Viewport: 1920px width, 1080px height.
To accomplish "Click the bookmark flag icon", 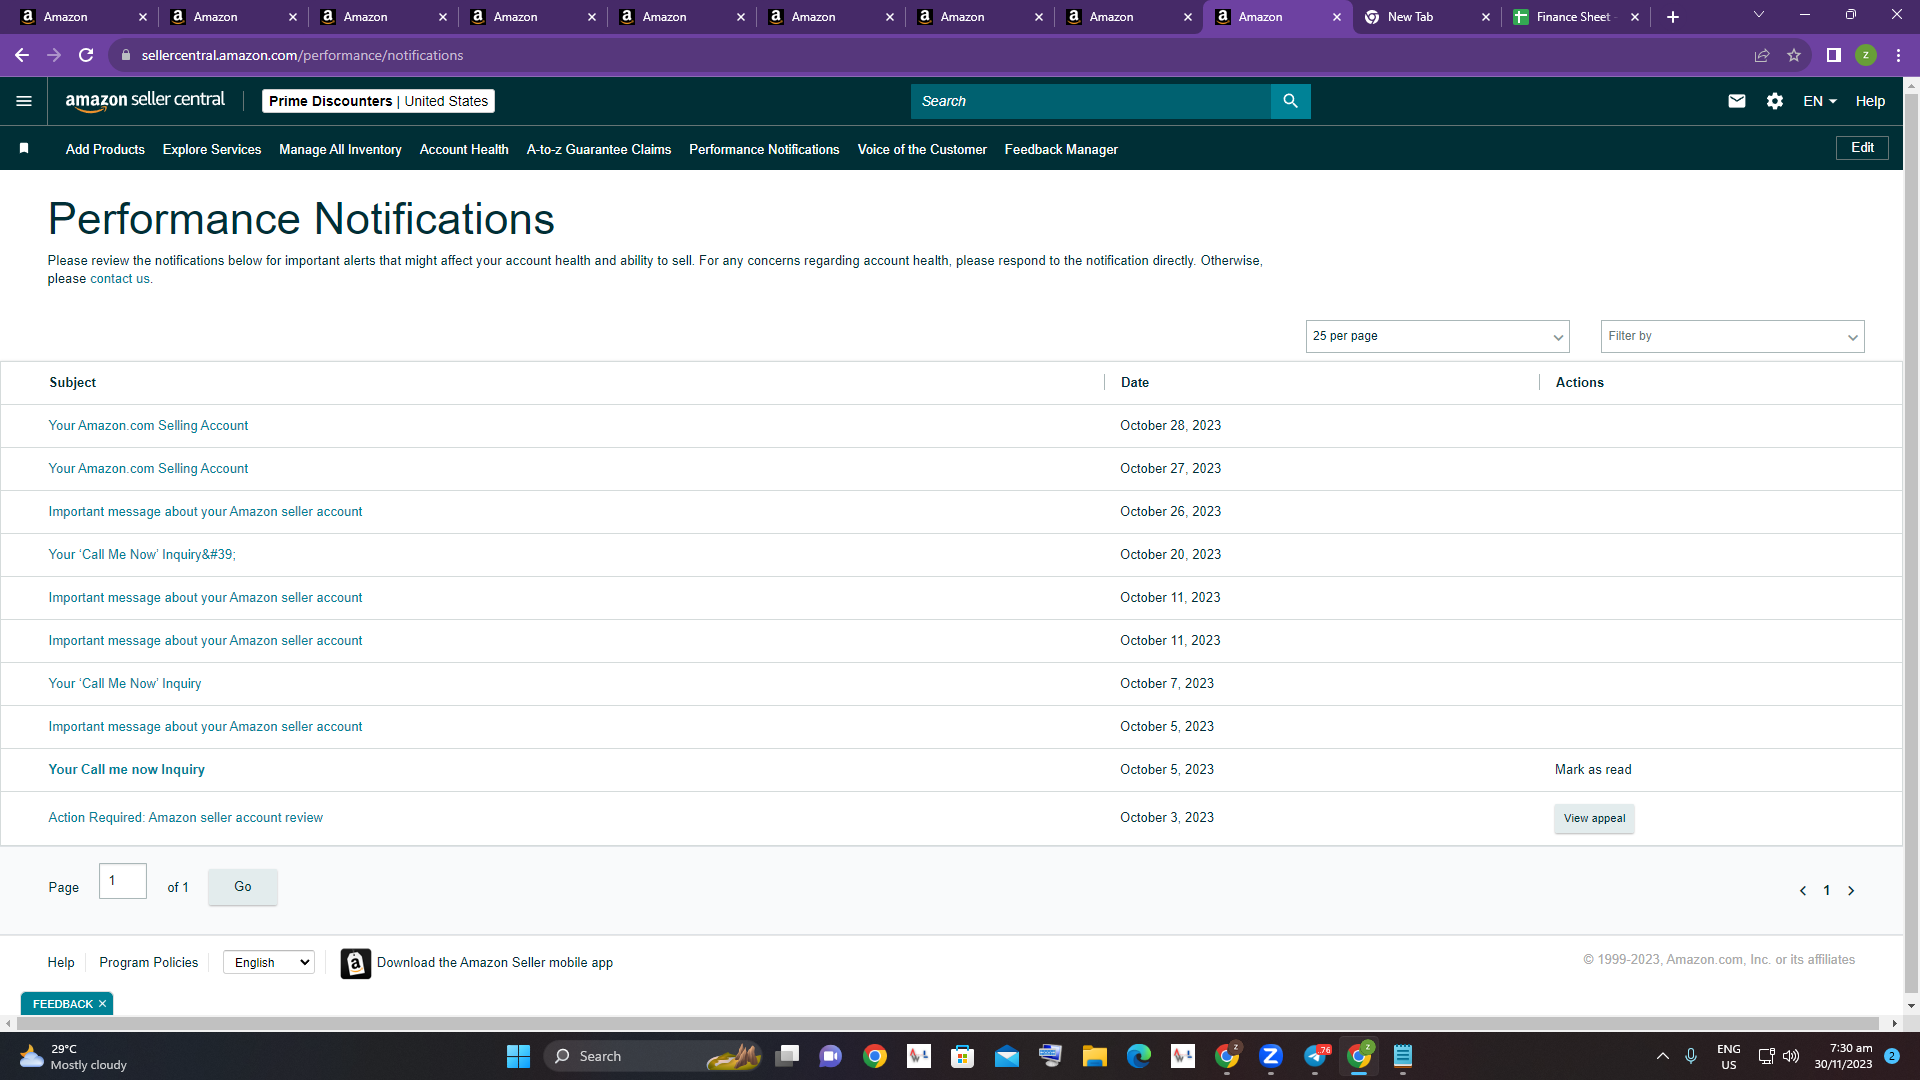I will pyautogui.click(x=24, y=148).
